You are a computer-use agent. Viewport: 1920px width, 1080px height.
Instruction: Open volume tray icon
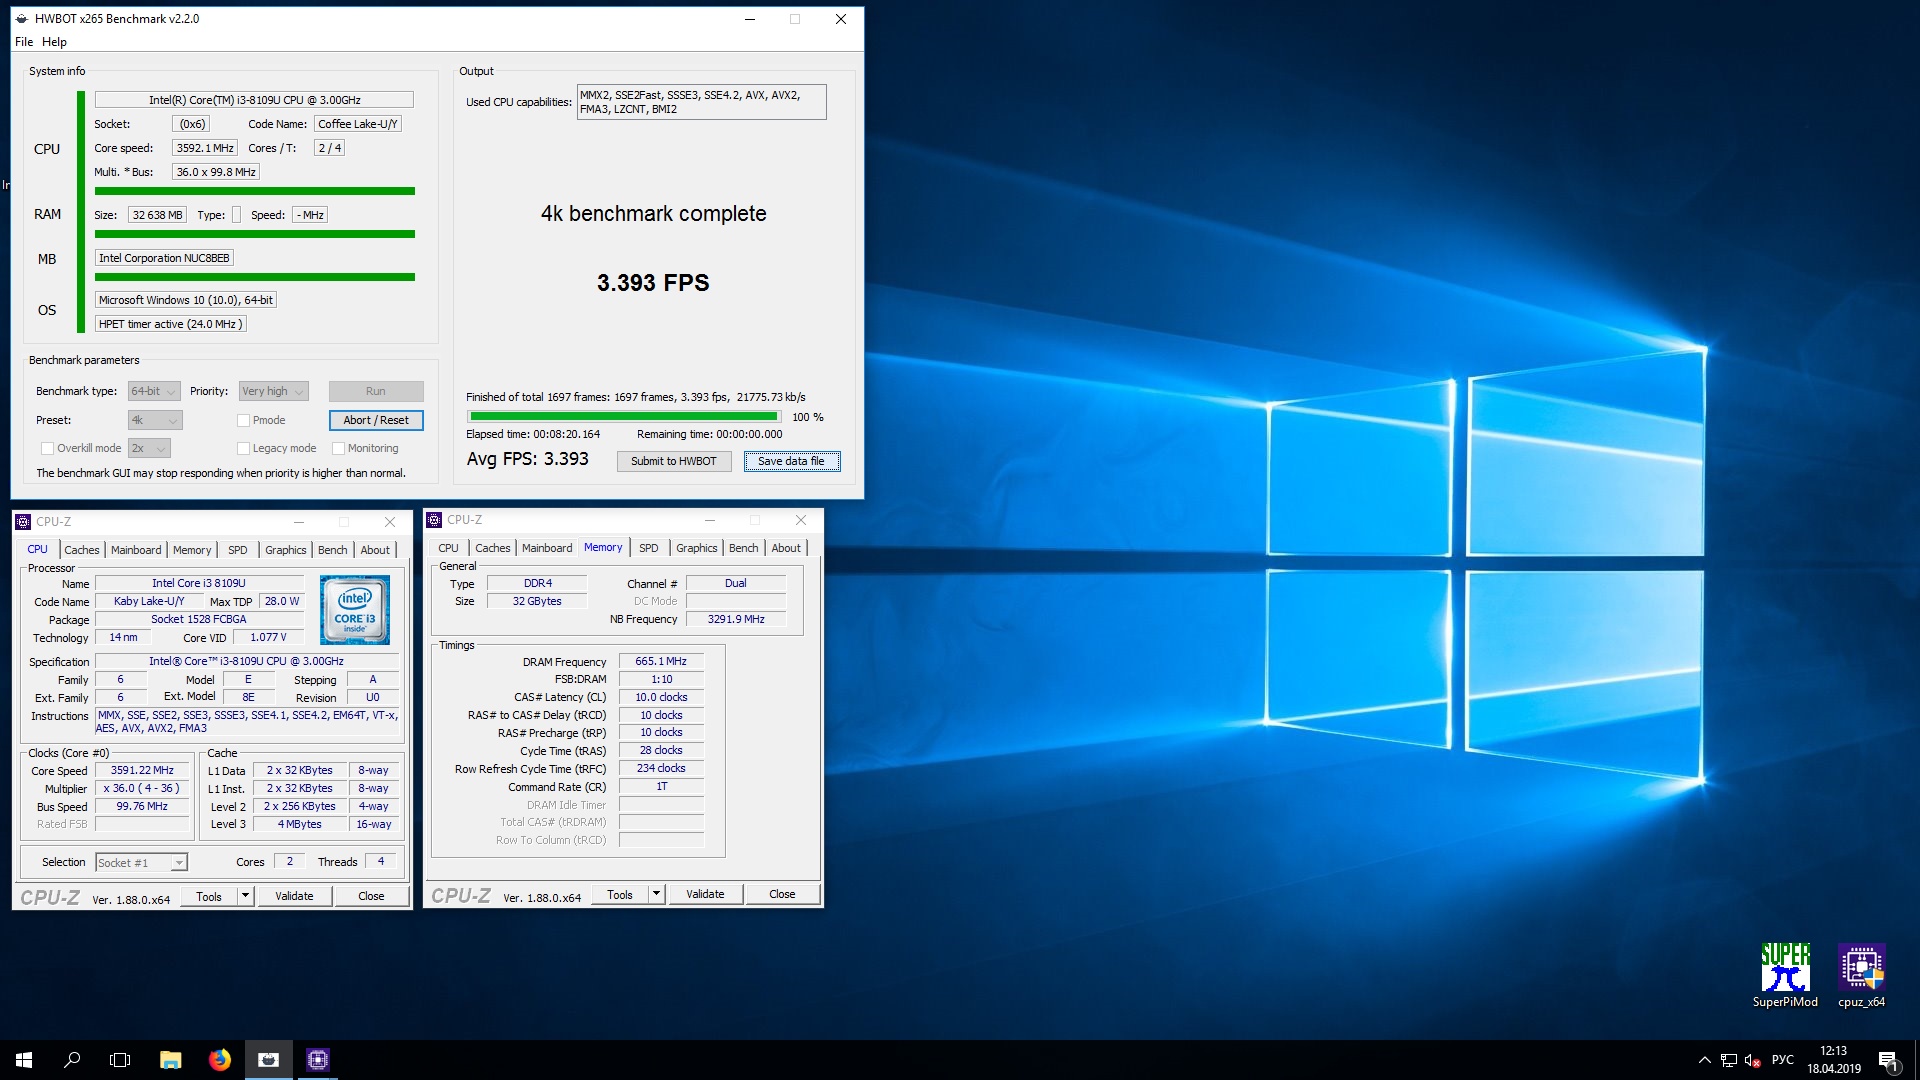click(x=1752, y=1060)
